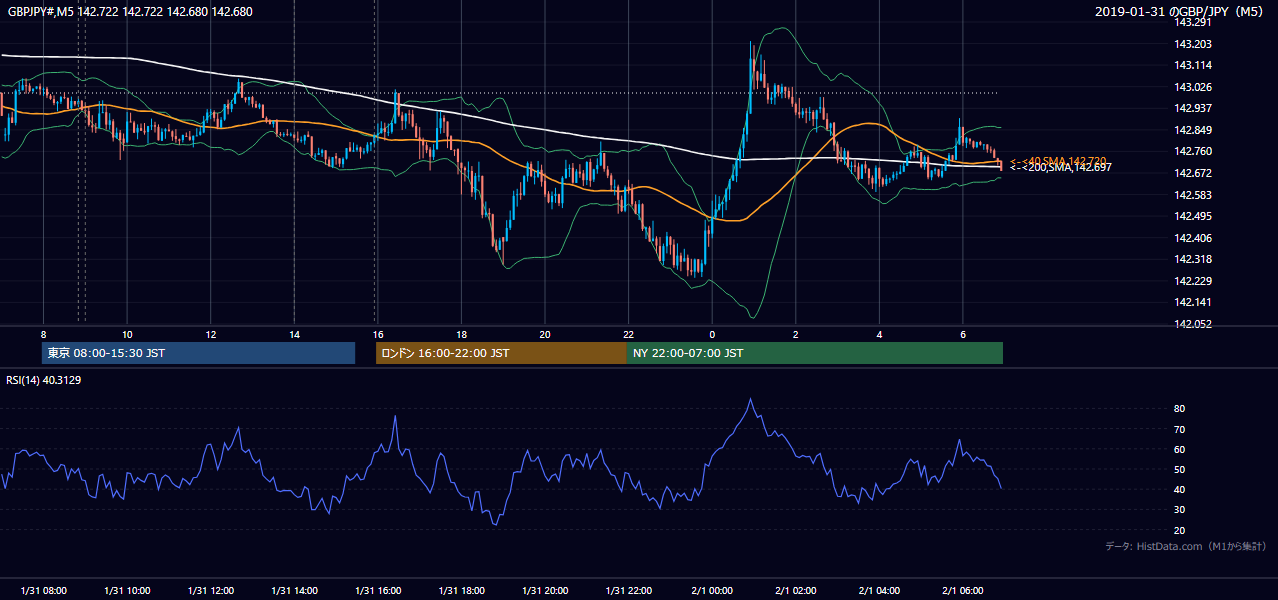Click price axis value 143.114
Screen dimensions: 1278x600
point(1192,65)
